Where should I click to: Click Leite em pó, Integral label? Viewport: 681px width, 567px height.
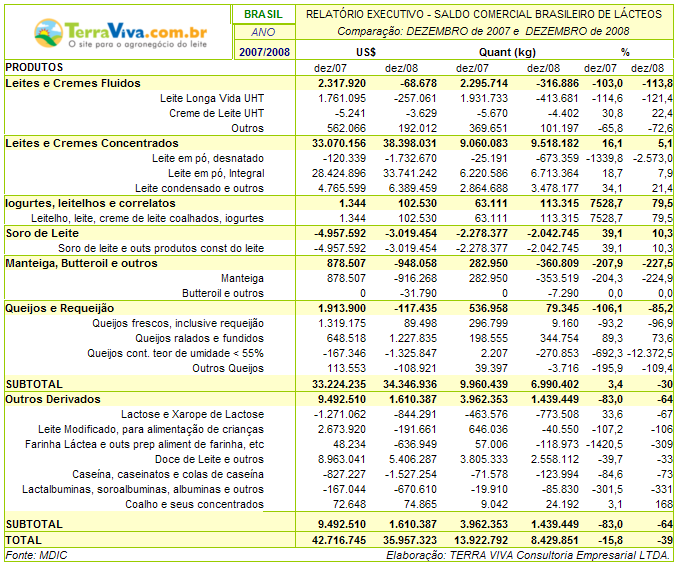click(216, 173)
